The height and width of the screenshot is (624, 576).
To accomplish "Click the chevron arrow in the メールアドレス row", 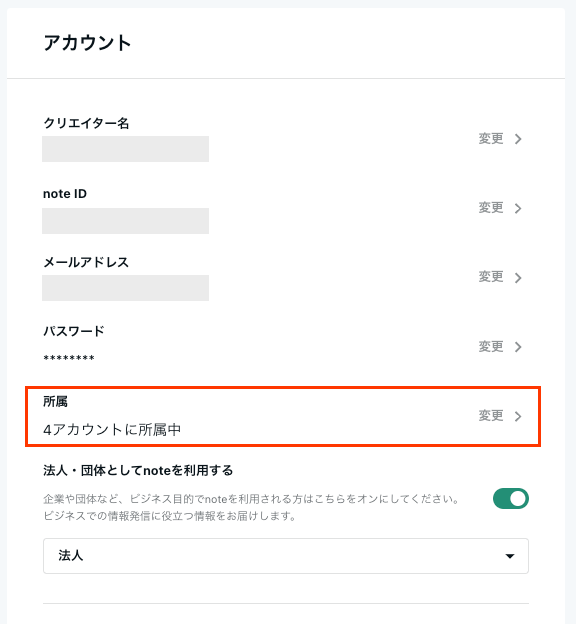I will [x=518, y=277].
